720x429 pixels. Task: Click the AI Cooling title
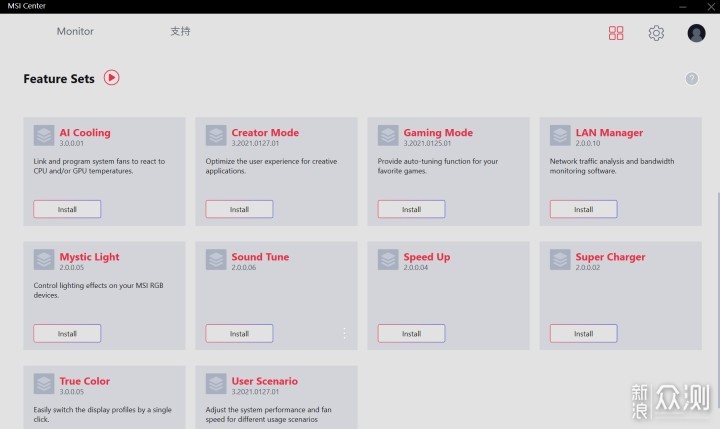85,133
